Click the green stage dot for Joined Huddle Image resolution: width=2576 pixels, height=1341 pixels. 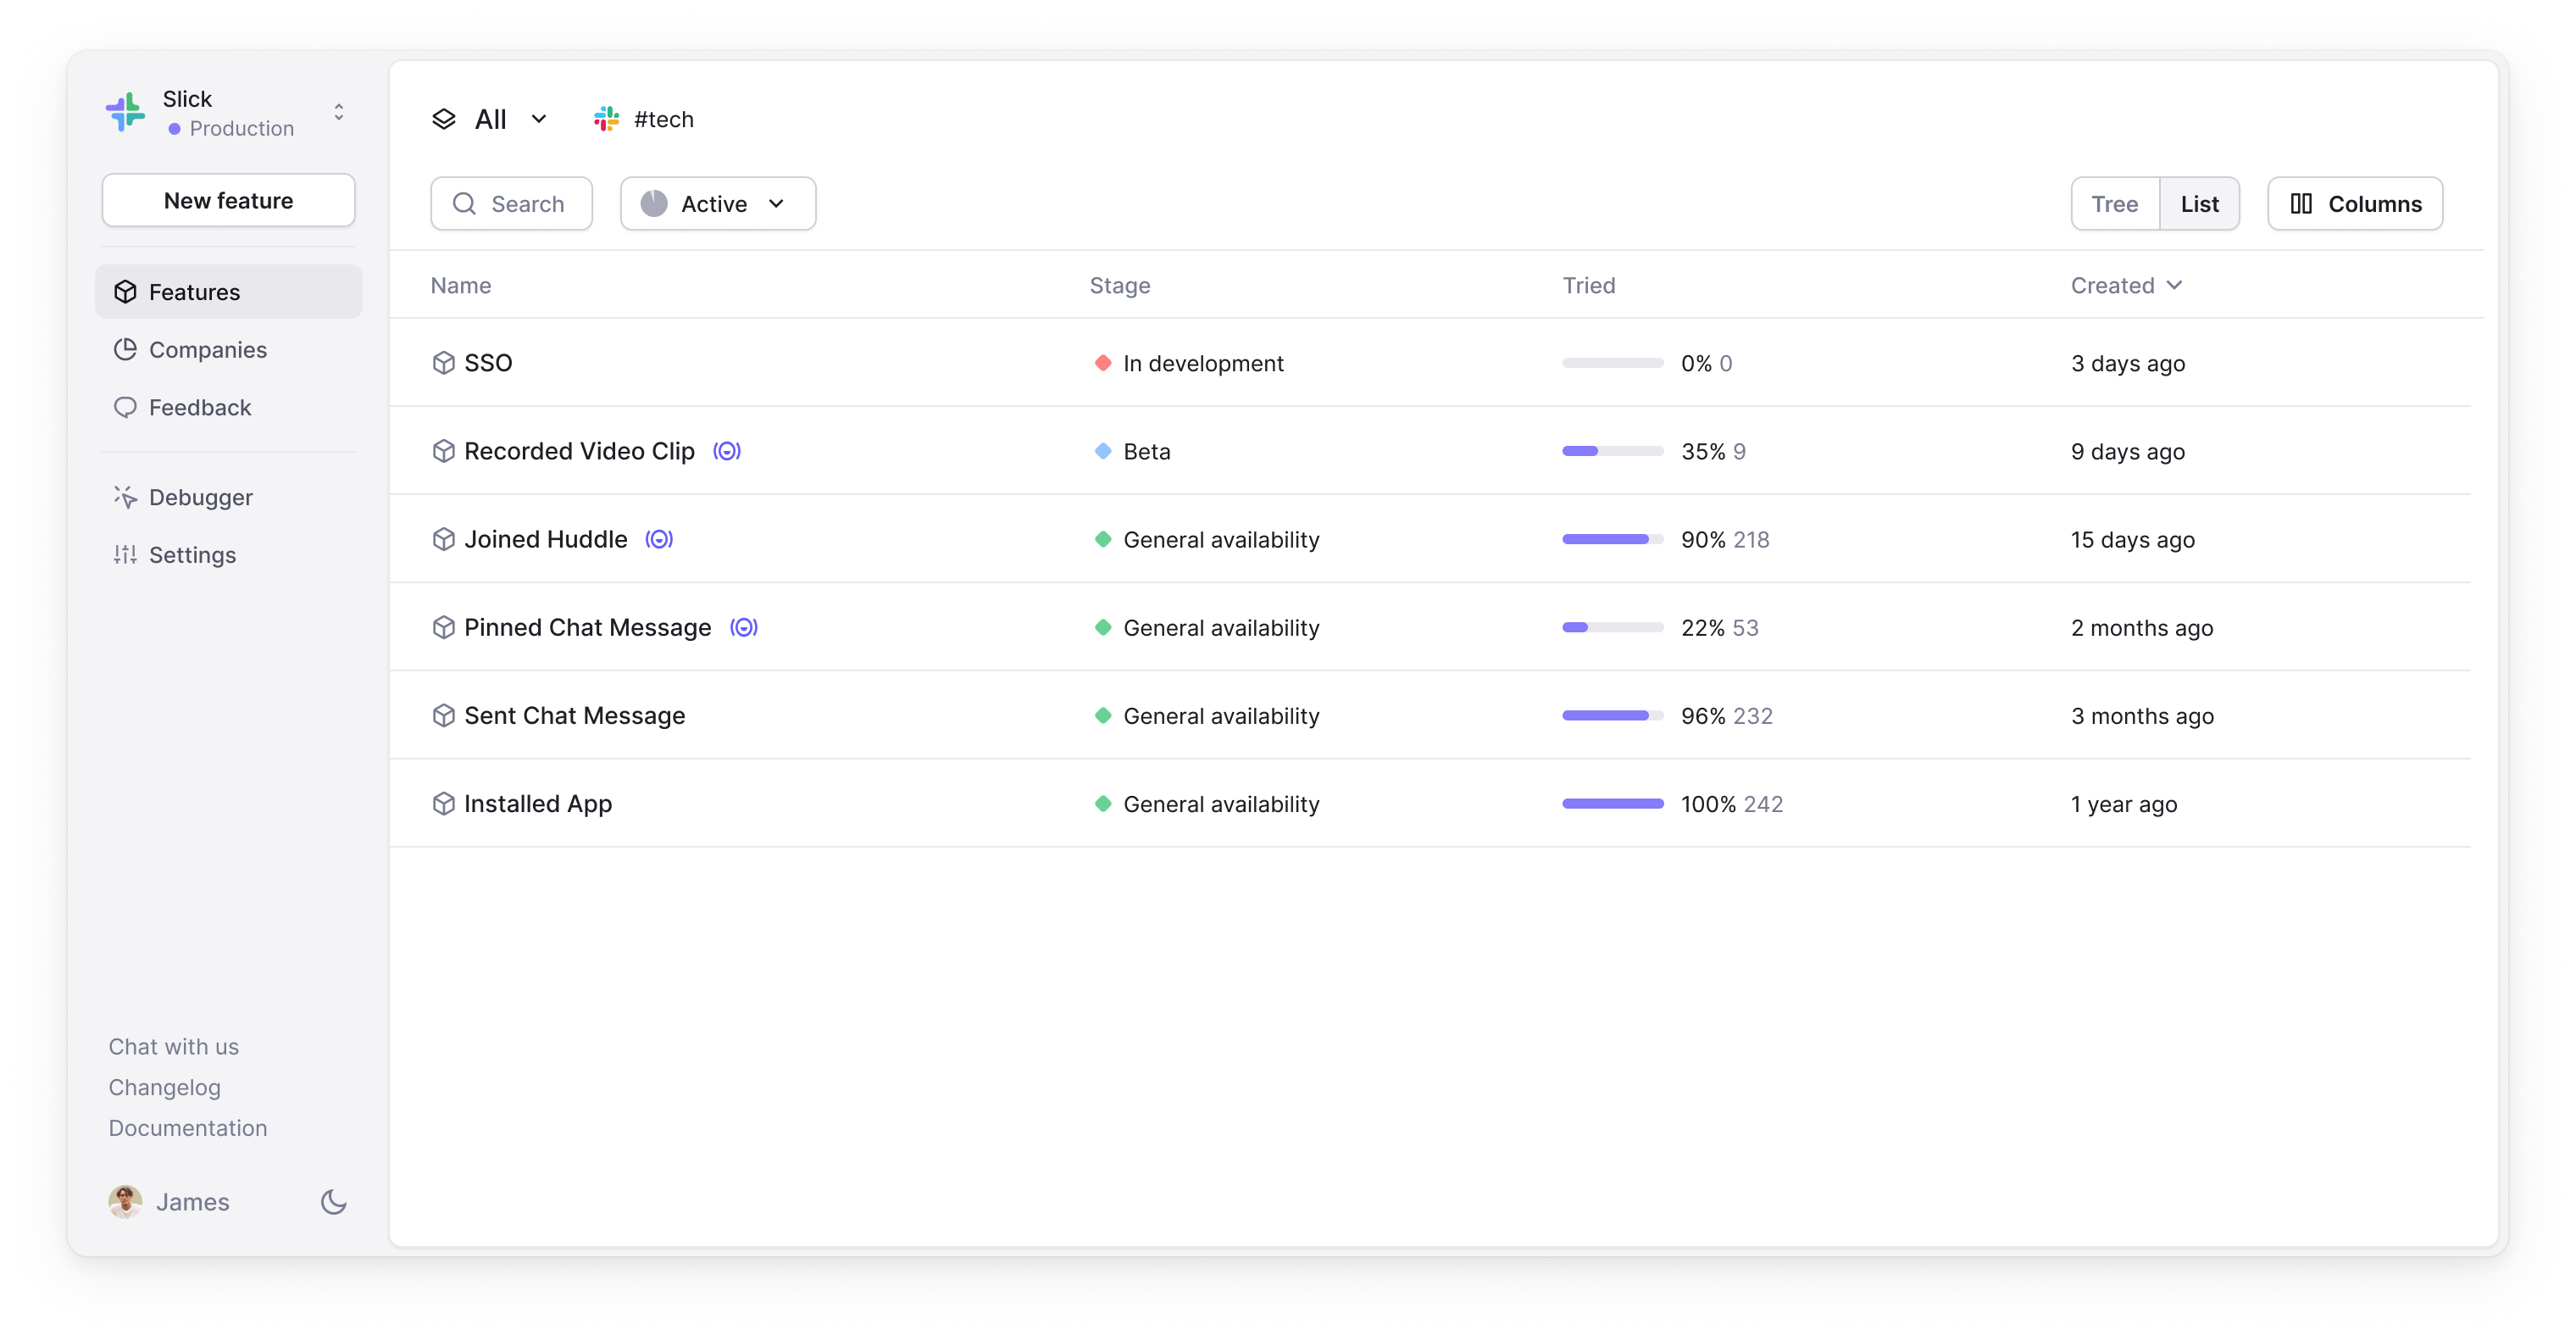1103,539
